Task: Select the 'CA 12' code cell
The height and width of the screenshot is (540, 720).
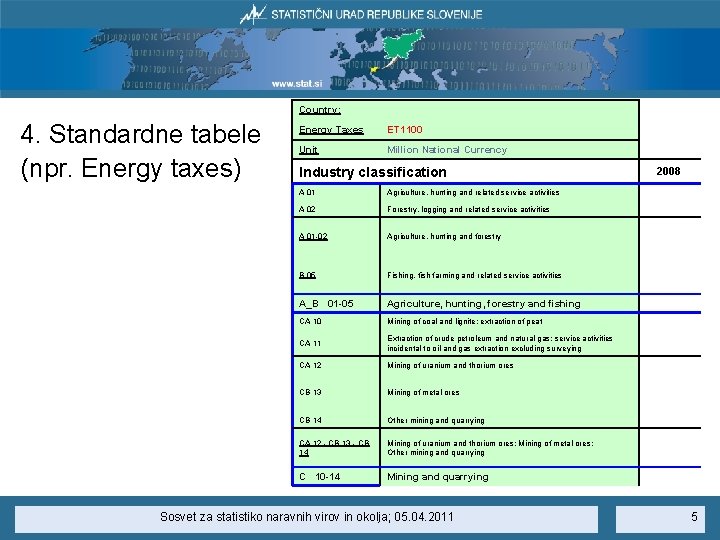Action: pyautogui.click(x=310, y=366)
